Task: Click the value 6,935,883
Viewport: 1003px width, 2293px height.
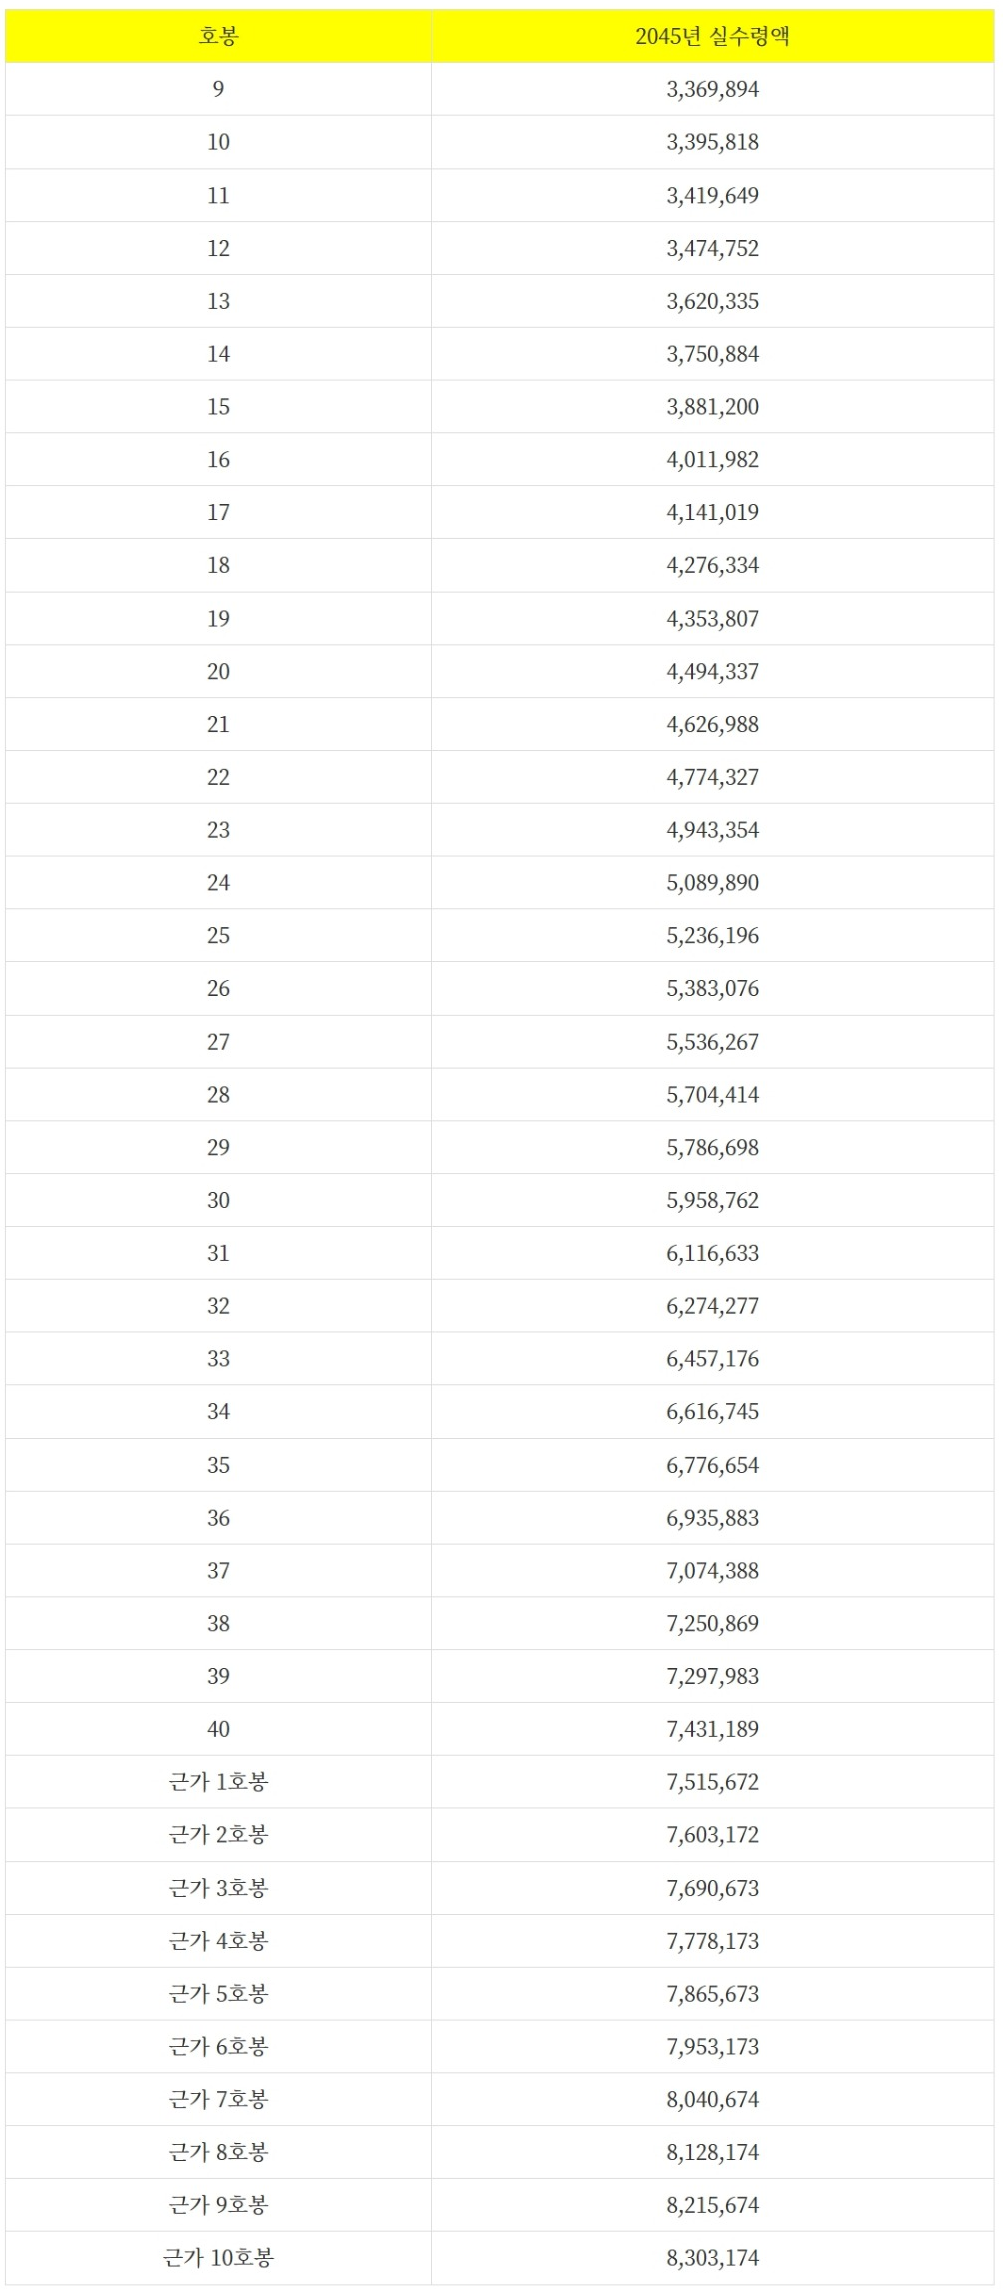Action: tap(713, 1518)
